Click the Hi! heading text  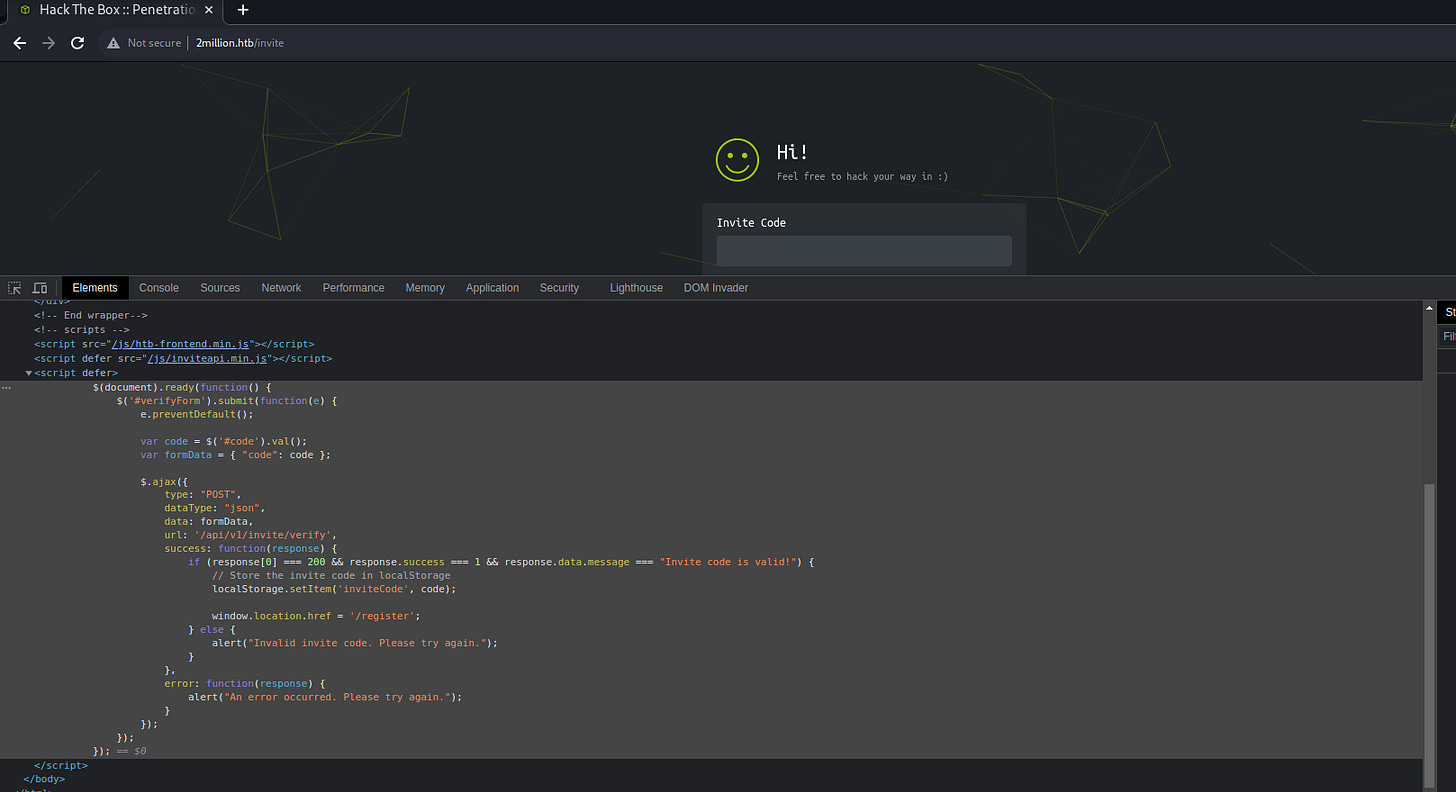[792, 152]
